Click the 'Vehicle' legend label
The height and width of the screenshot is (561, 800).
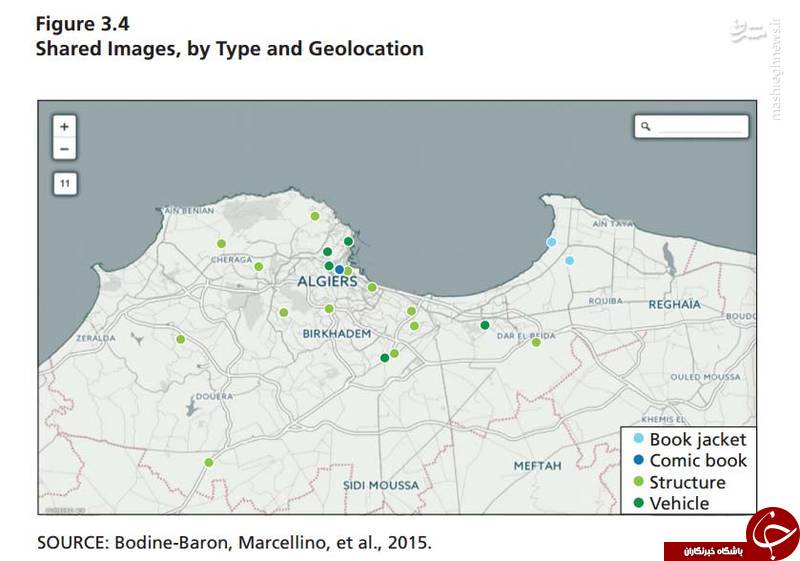(679, 503)
